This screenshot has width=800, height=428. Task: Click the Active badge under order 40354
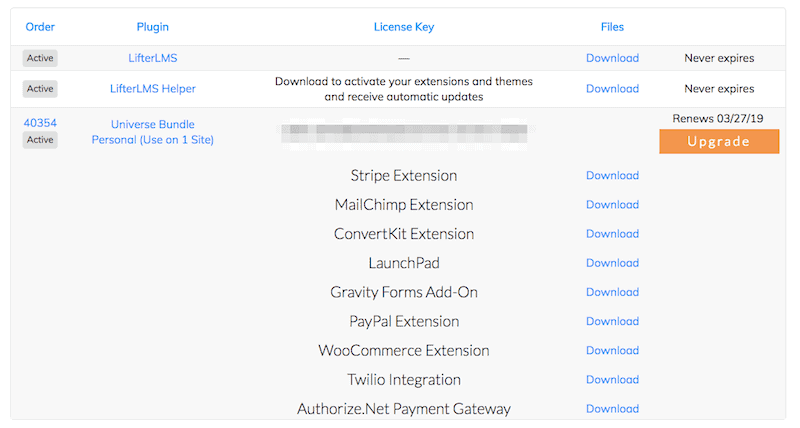pyautogui.click(x=40, y=140)
